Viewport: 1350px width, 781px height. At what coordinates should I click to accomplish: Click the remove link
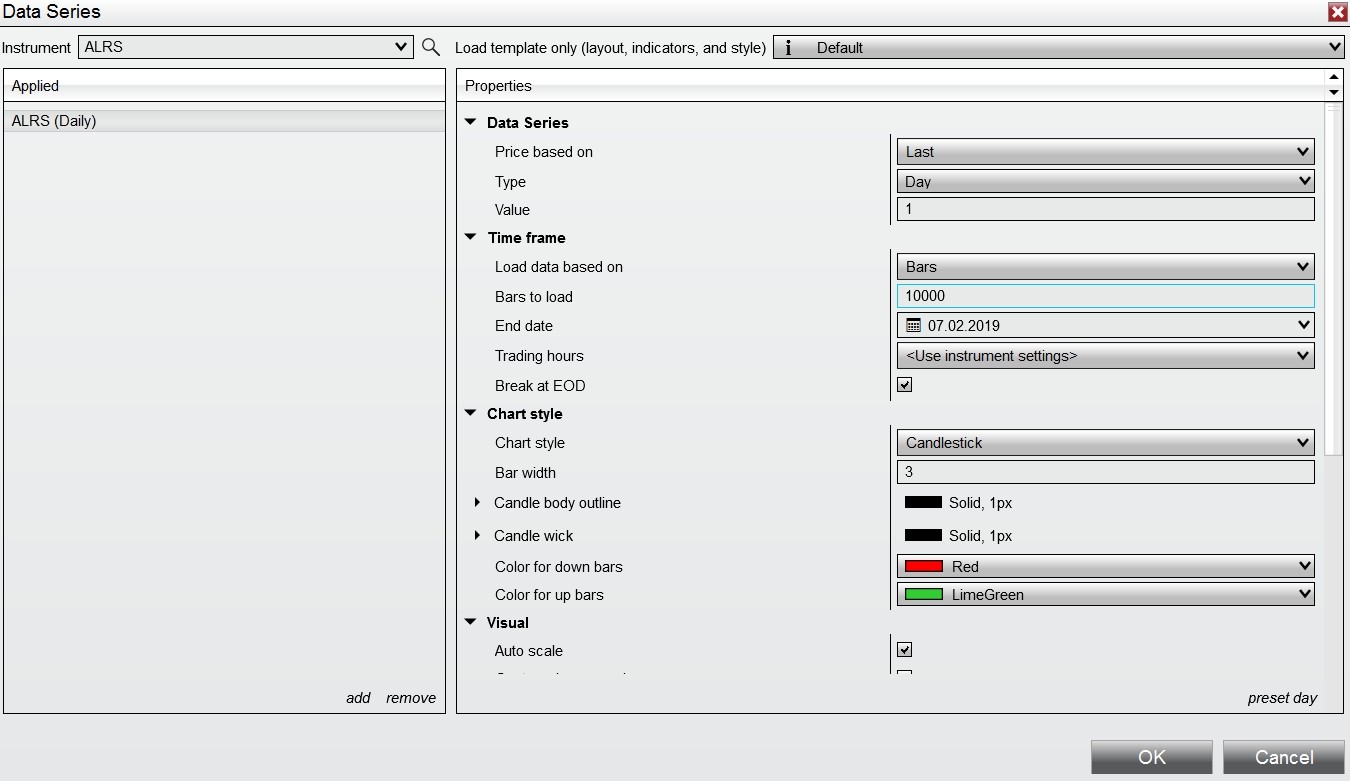(411, 698)
